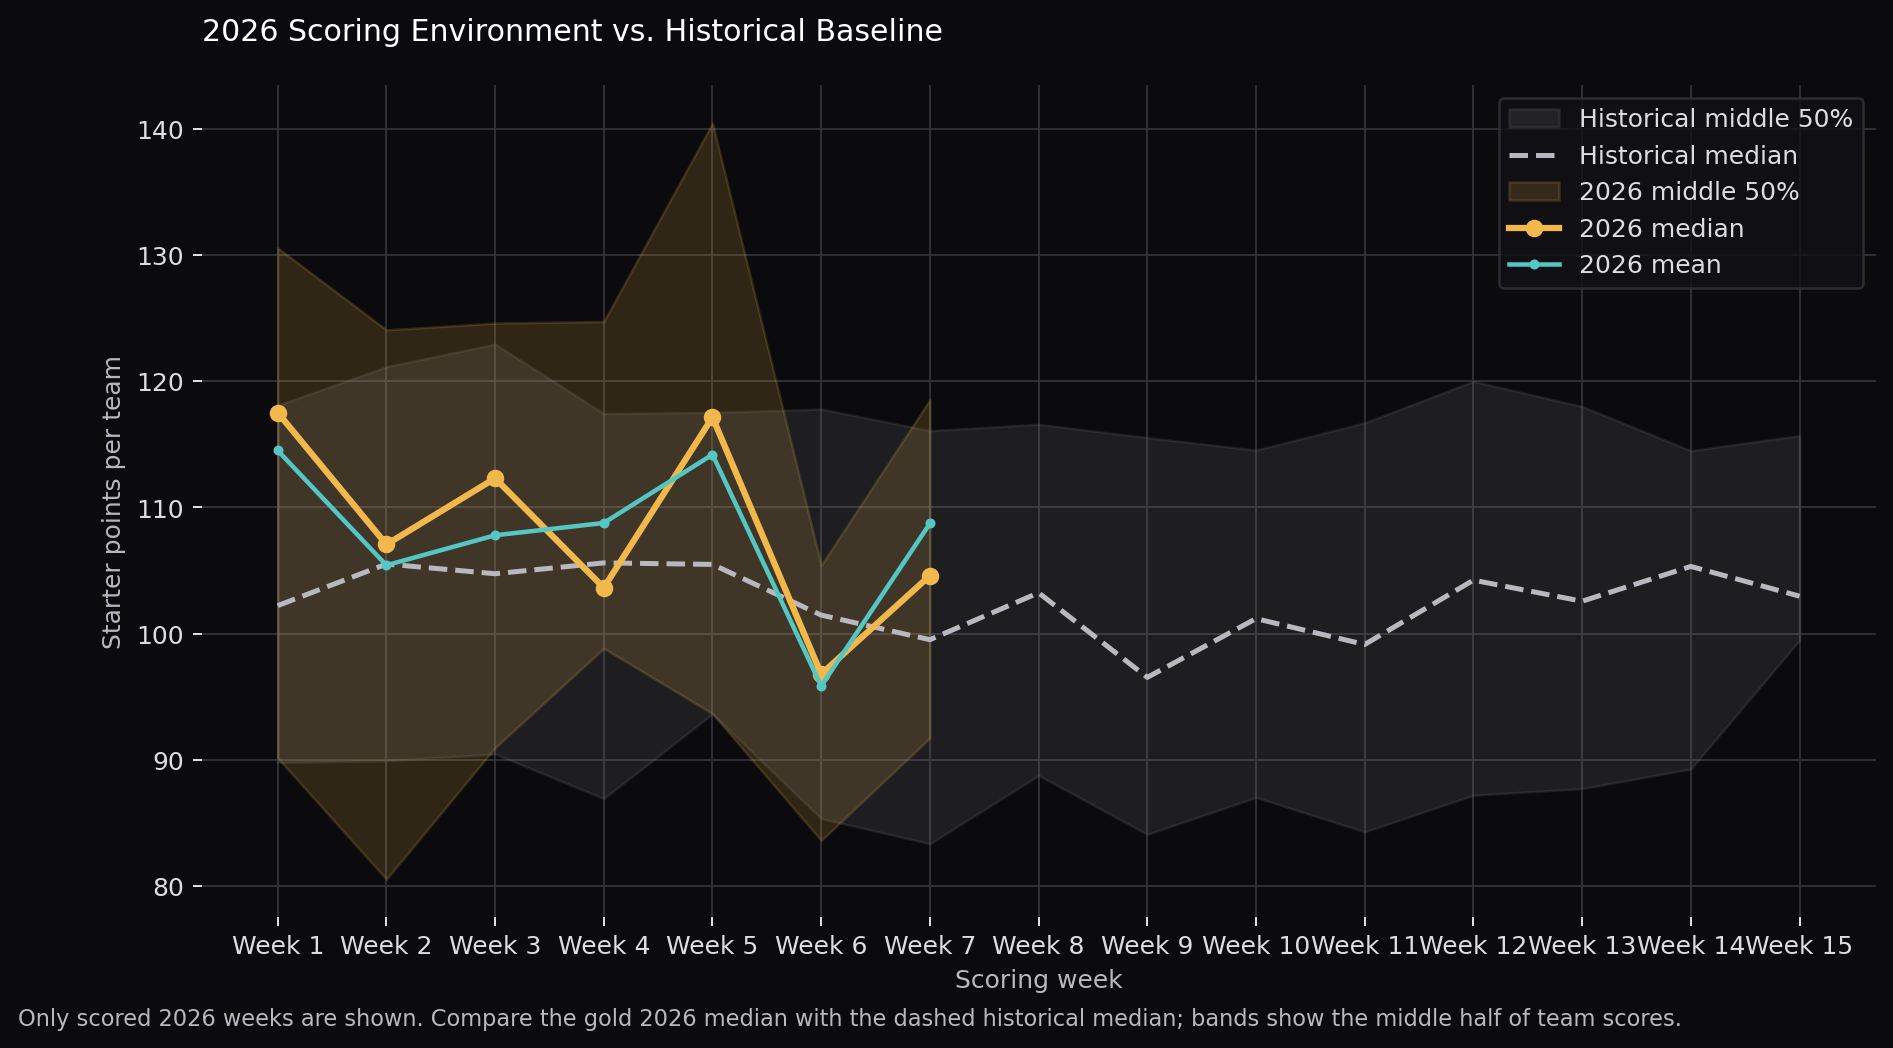Viewport: 1893px width, 1048px height.
Task: Click the Week 2 axis label
Action: pyautogui.click(x=386, y=945)
